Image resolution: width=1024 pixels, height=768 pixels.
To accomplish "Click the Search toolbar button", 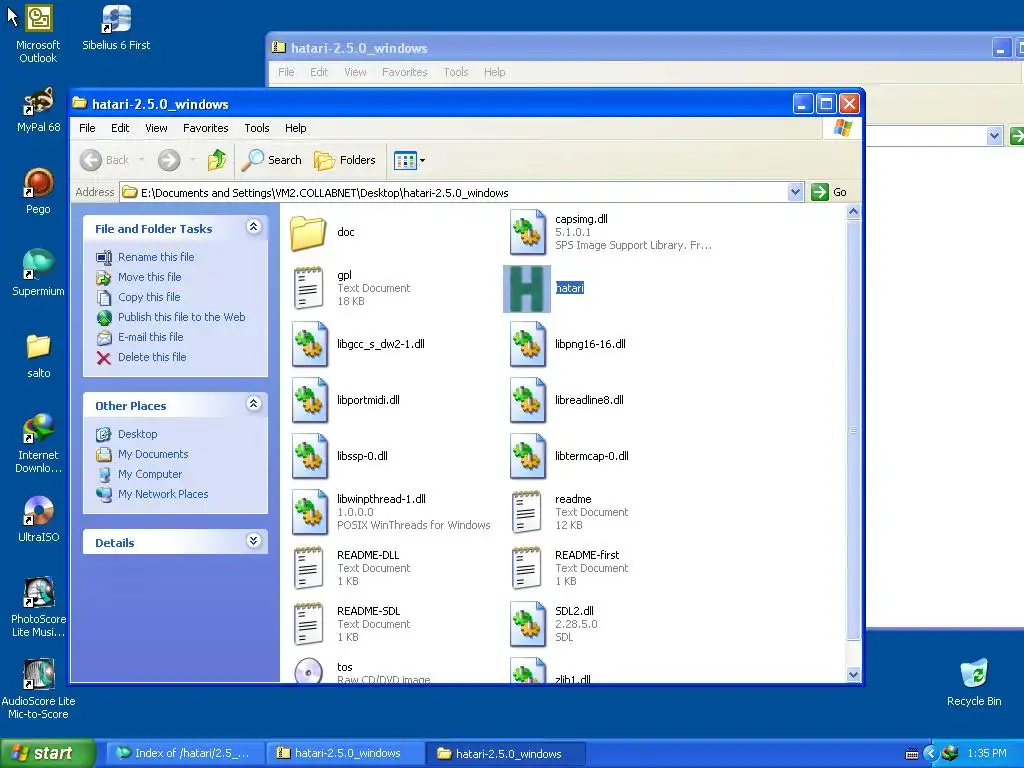I will point(271,160).
